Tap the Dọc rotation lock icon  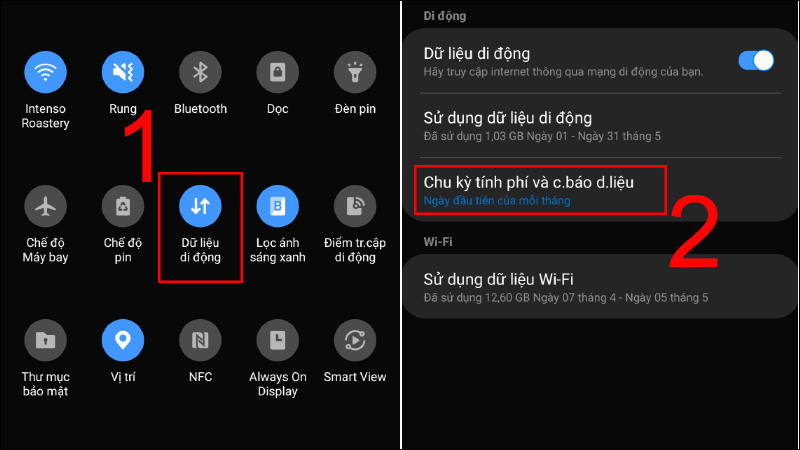278,72
